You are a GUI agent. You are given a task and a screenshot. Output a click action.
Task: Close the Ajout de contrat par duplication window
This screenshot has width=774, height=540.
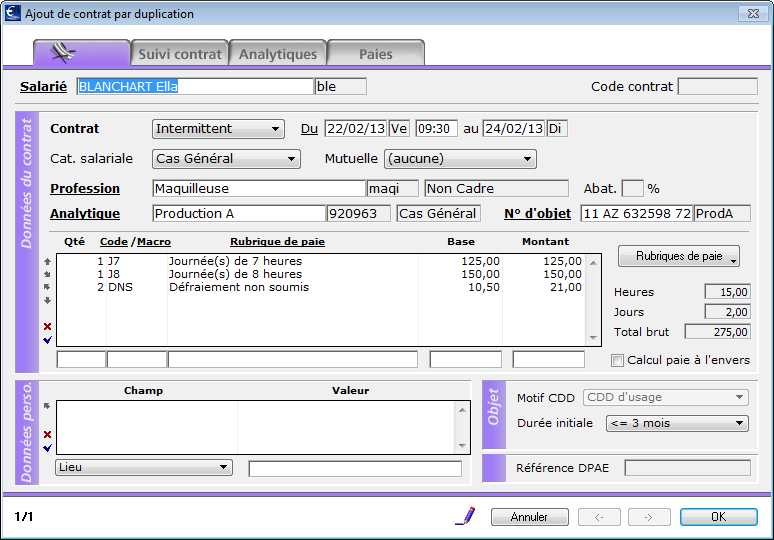click(753, 13)
